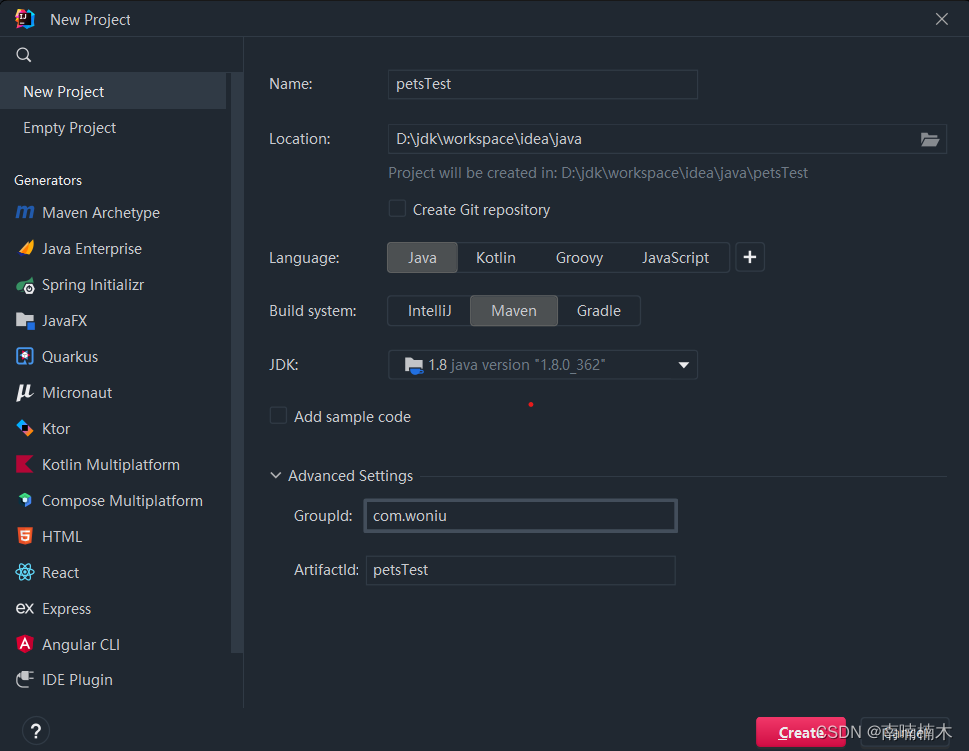
Task: Choose Java as the language
Action: 422,257
